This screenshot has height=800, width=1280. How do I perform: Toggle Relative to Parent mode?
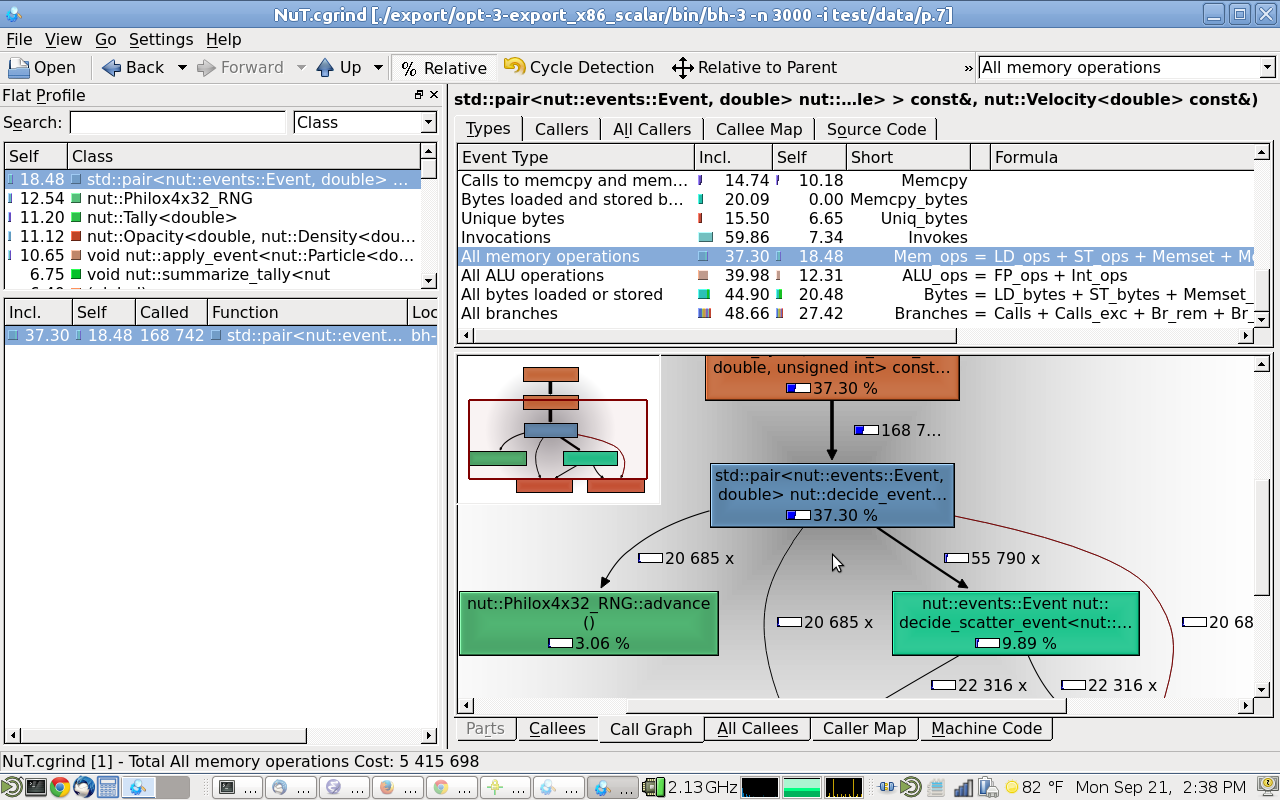[754, 68]
